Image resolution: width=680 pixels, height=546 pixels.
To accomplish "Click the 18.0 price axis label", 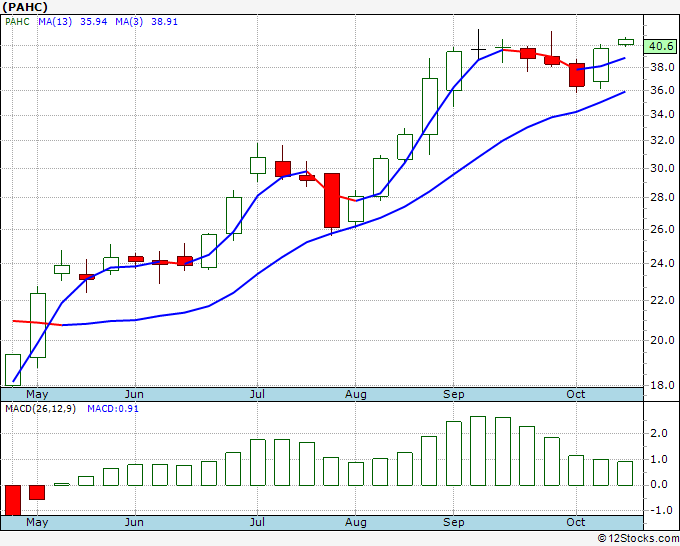I will click(662, 385).
